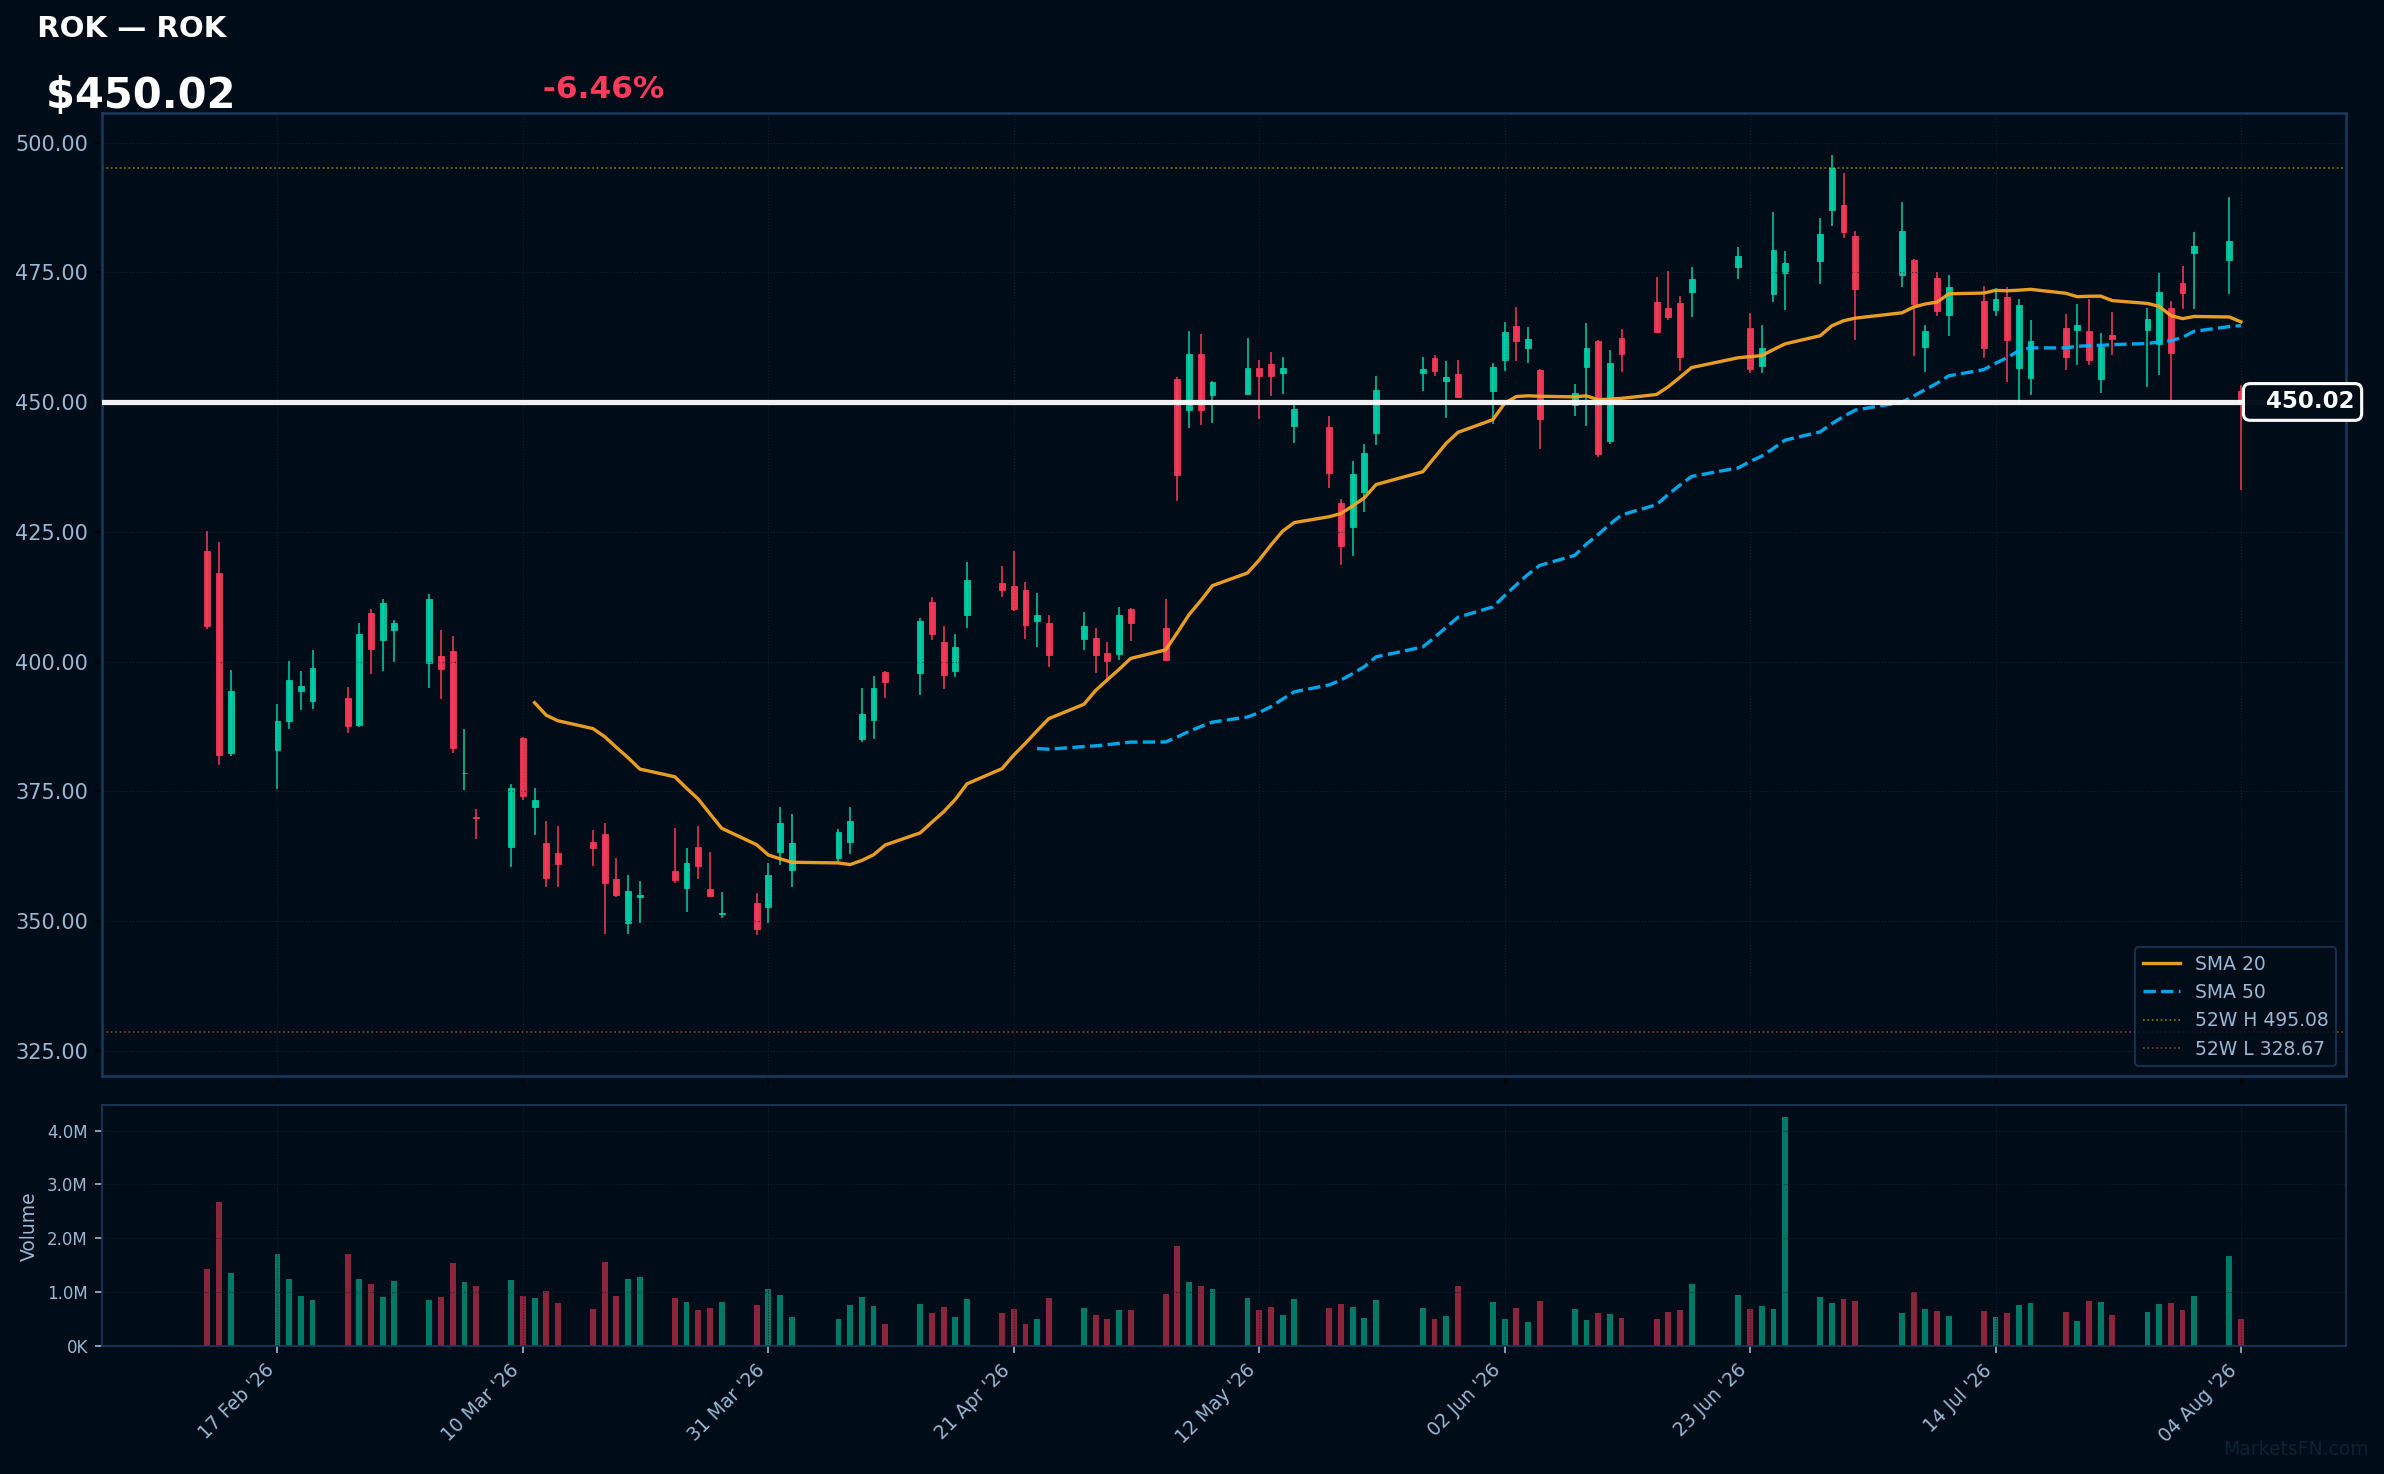Click the 400.00 price axis label
The width and height of the screenshot is (2384, 1474).
(x=52, y=662)
